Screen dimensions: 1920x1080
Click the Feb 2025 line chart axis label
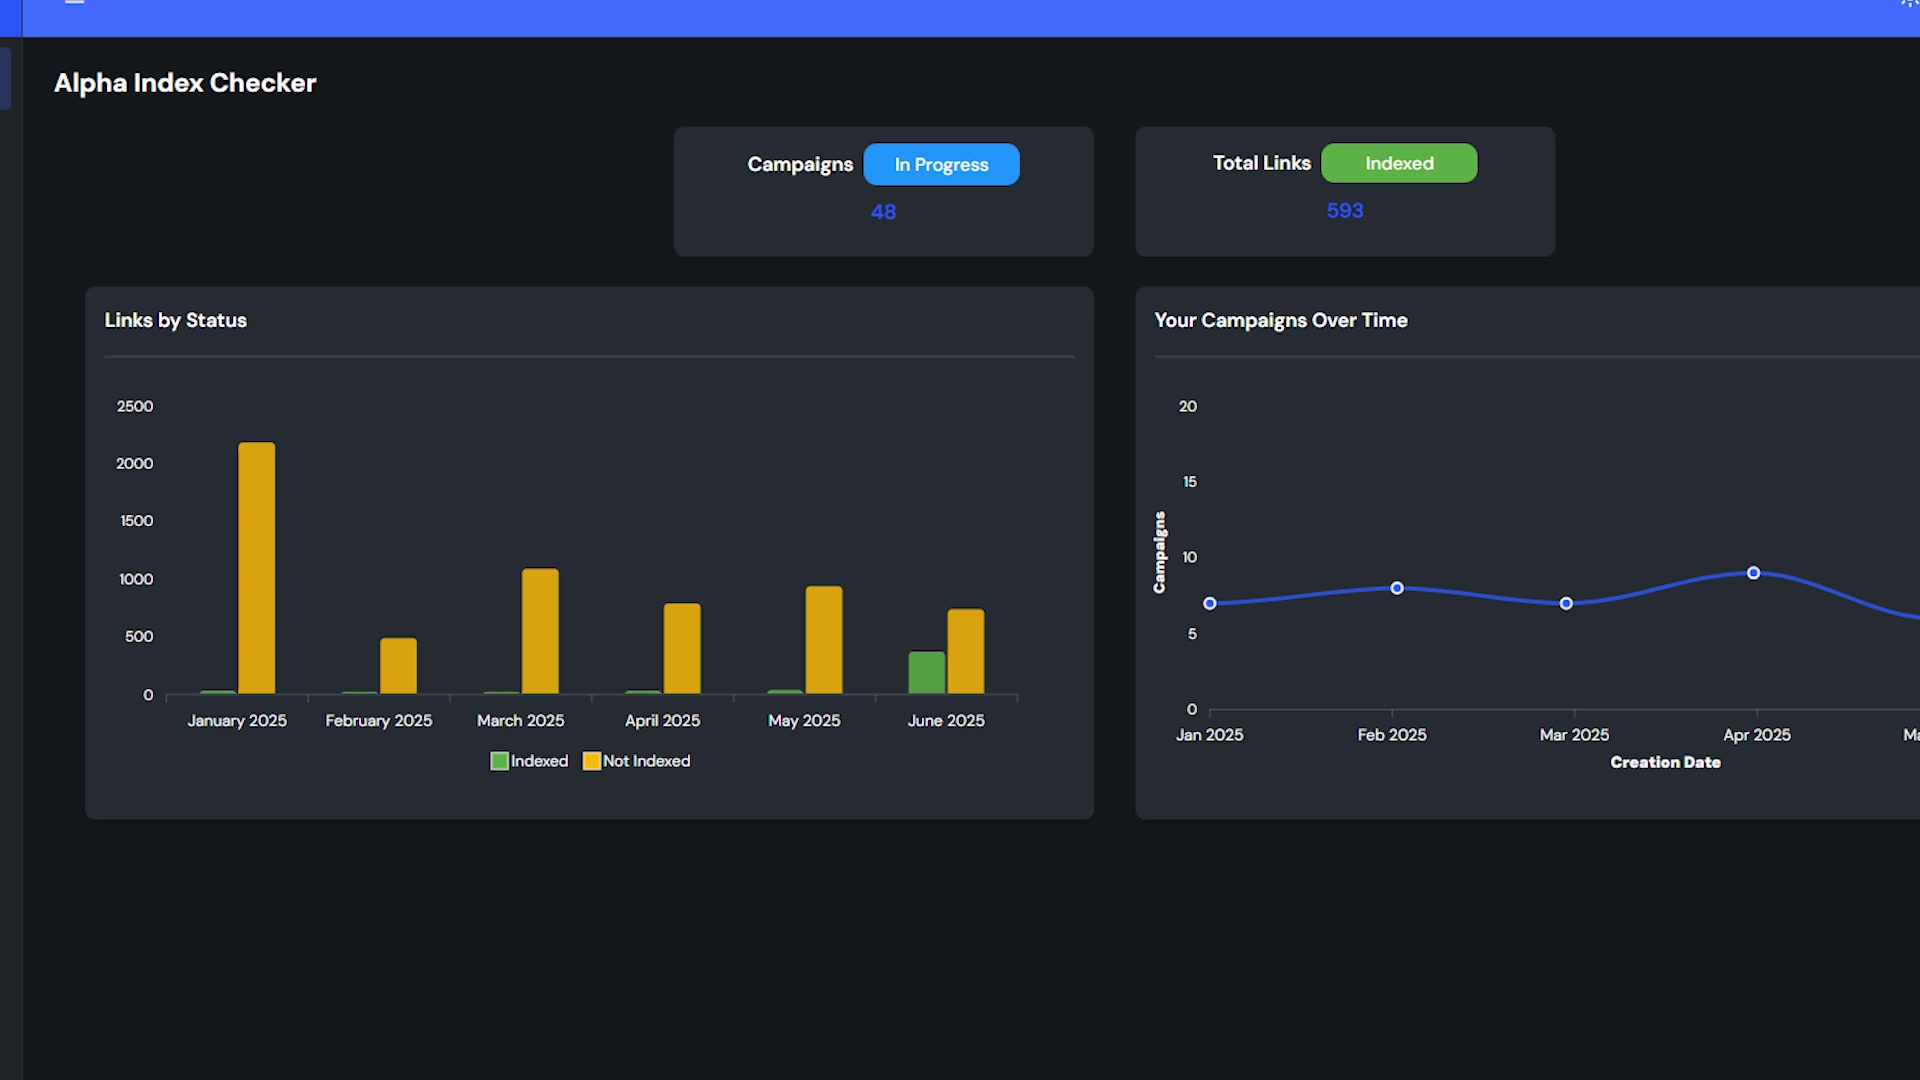click(1392, 734)
